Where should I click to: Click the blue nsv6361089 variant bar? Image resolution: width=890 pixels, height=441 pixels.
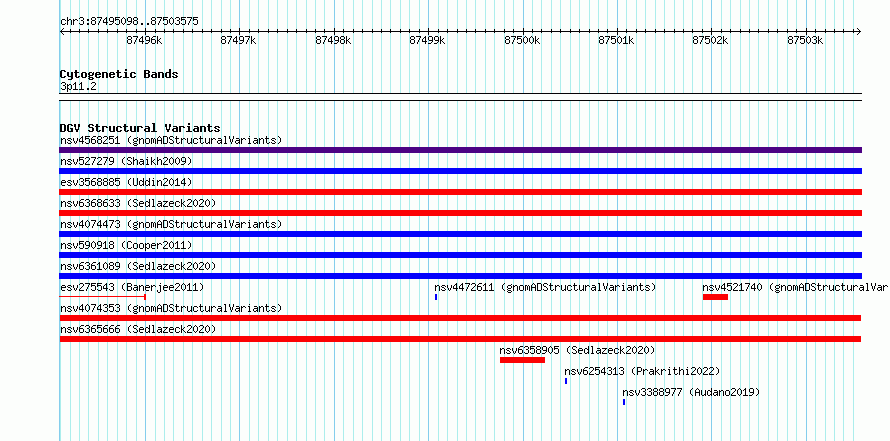460,276
